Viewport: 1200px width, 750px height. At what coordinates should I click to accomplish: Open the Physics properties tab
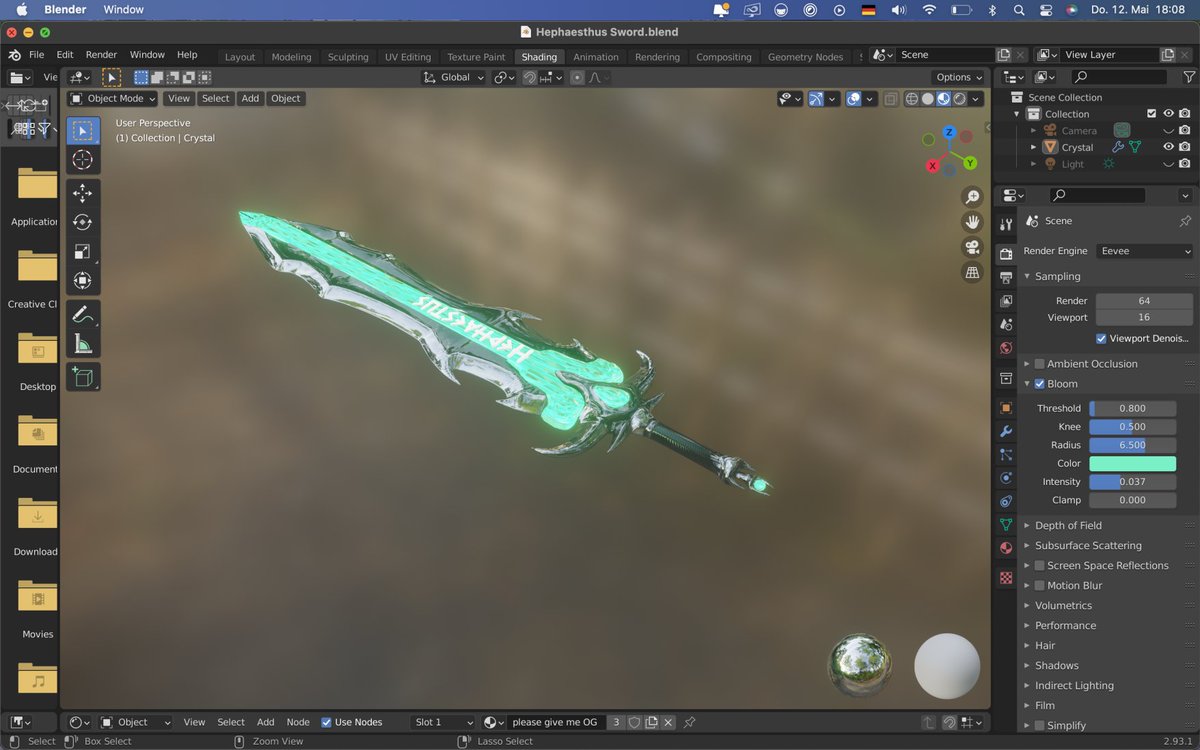(x=1006, y=478)
